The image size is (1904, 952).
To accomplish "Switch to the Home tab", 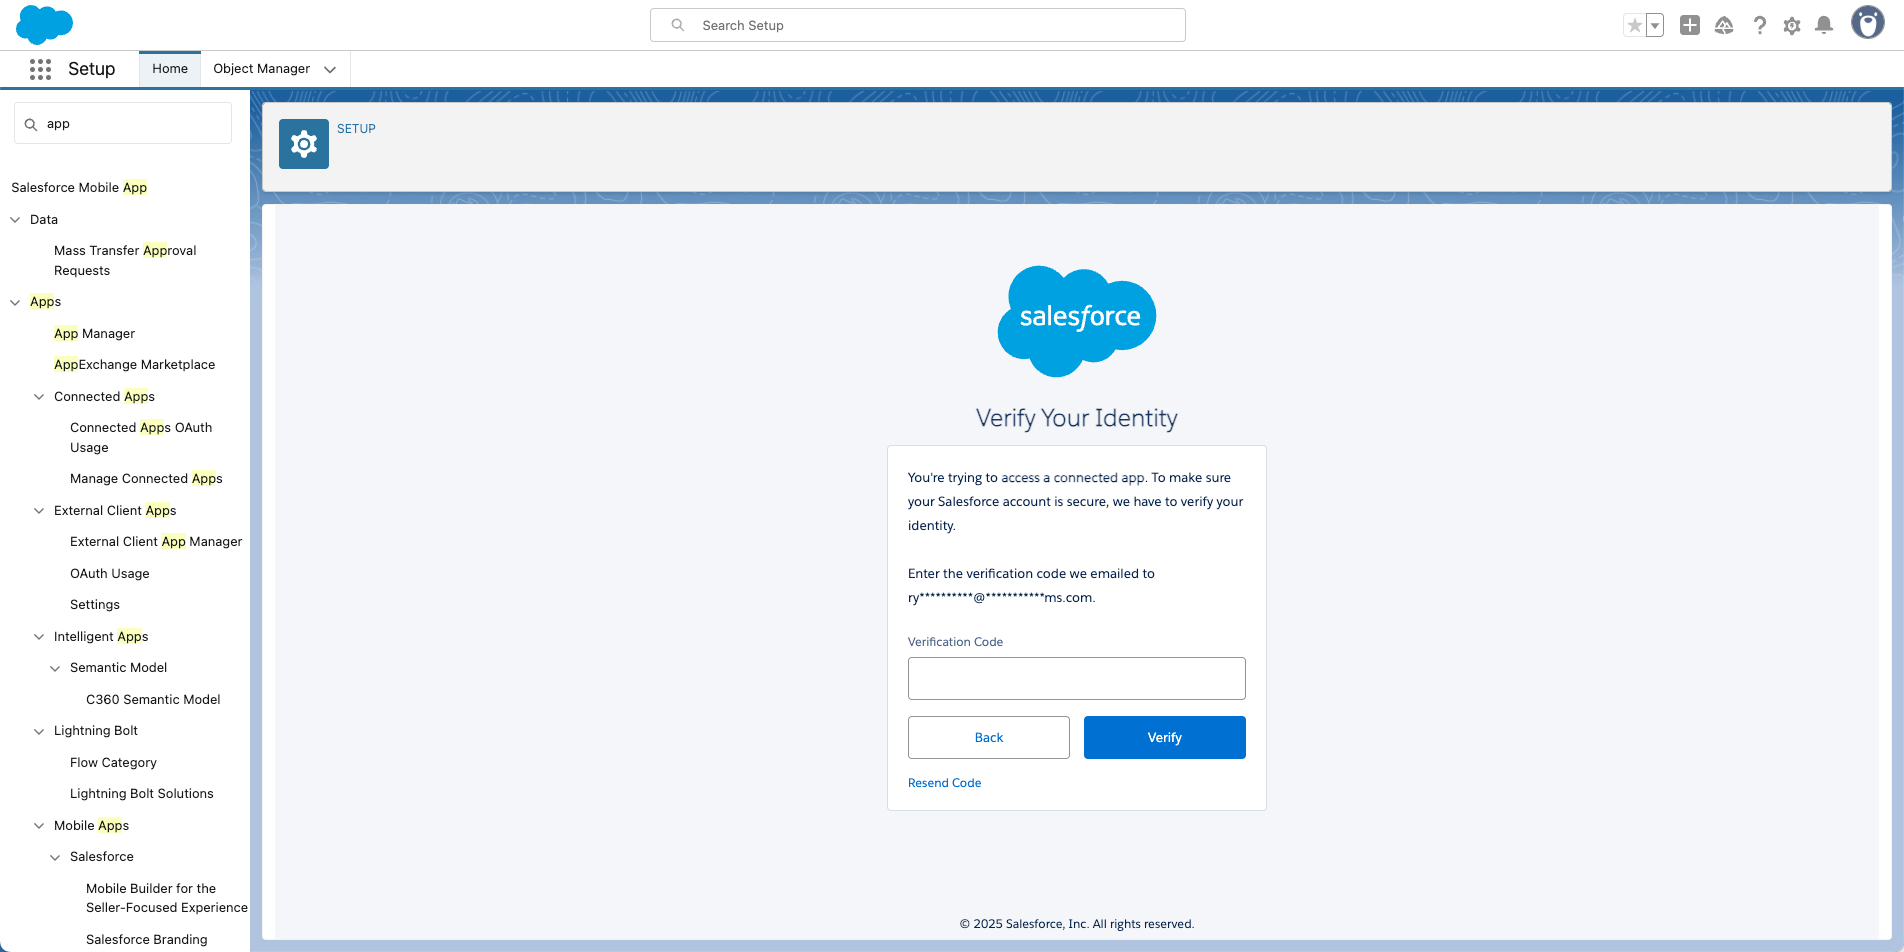I will click(x=170, y=69).
